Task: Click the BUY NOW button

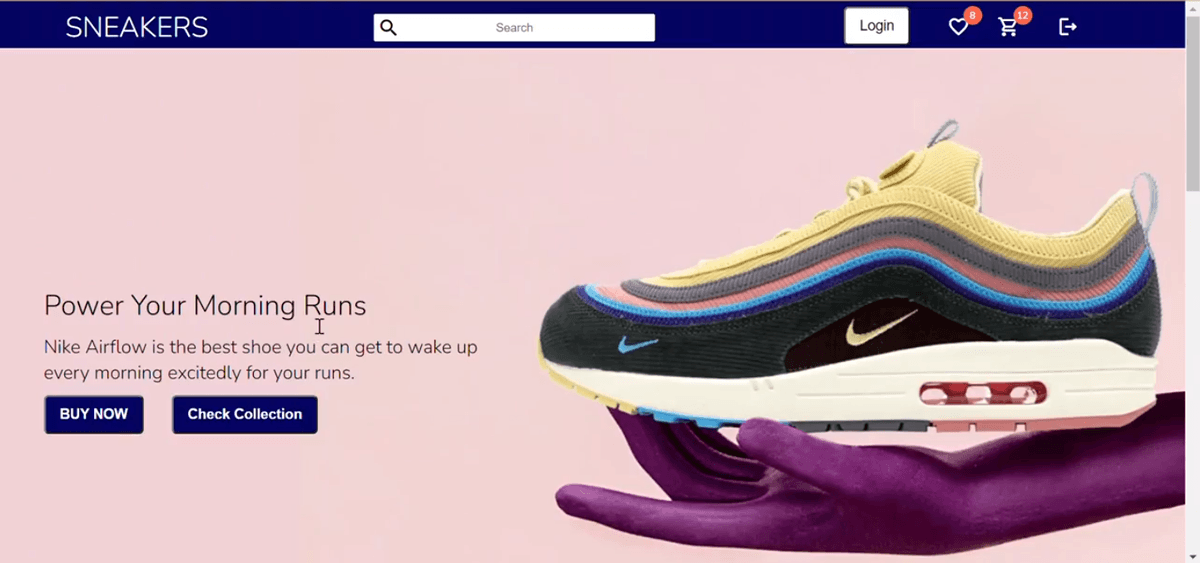Action: 94,414
